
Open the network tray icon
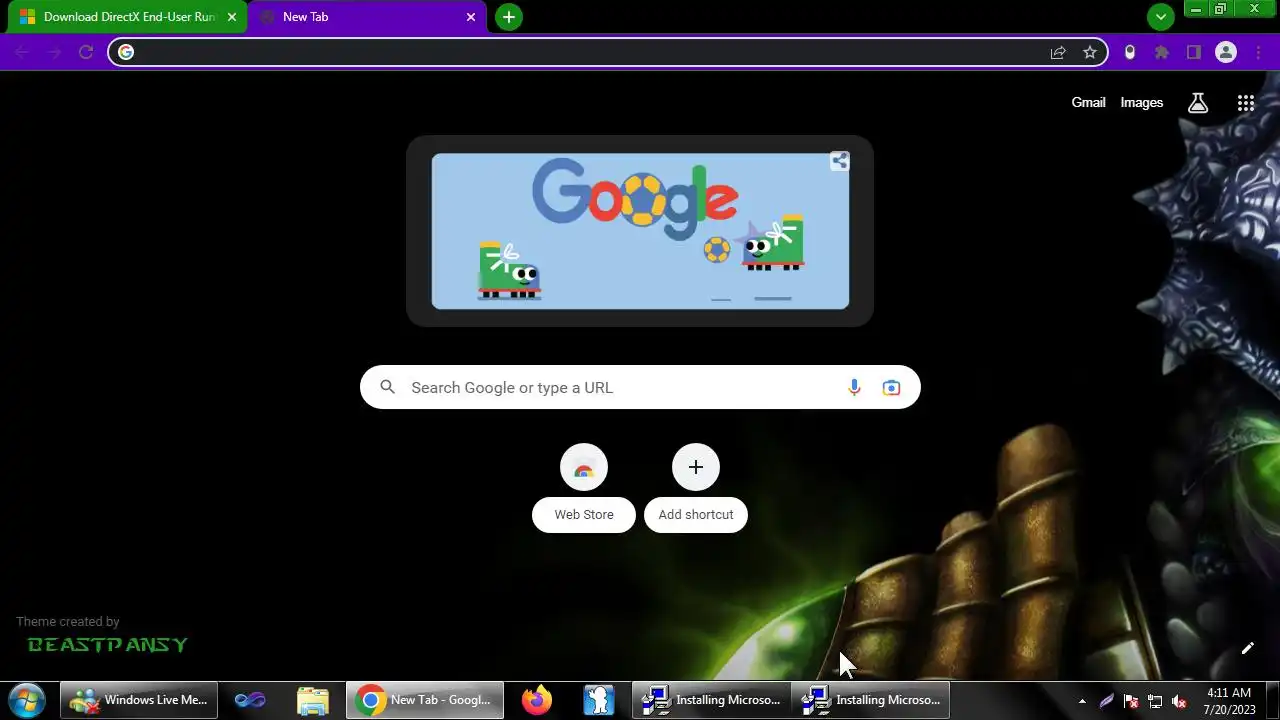pyautogui.click(x=1155, y=701)
